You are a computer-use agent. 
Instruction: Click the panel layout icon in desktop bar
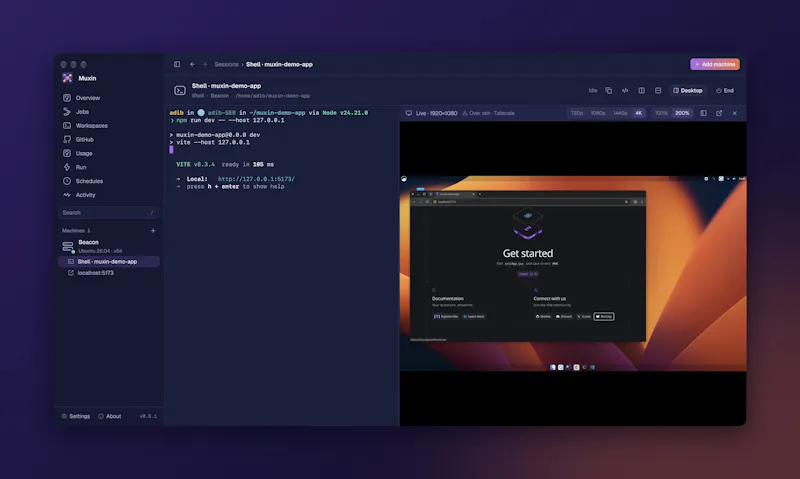704,113
